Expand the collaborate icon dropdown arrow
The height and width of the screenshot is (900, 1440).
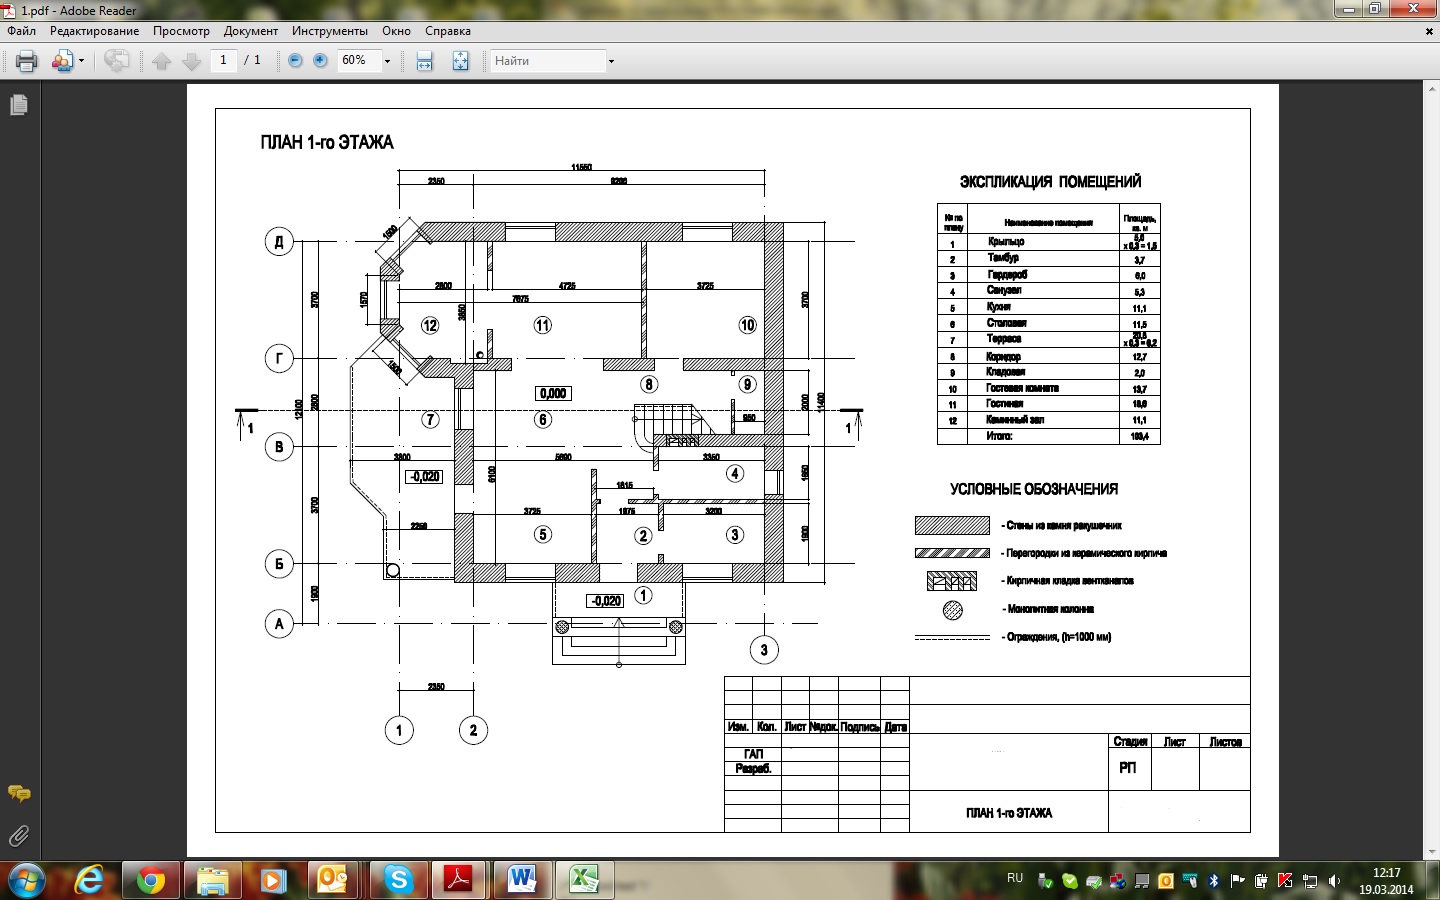click(x=81, y=61)
